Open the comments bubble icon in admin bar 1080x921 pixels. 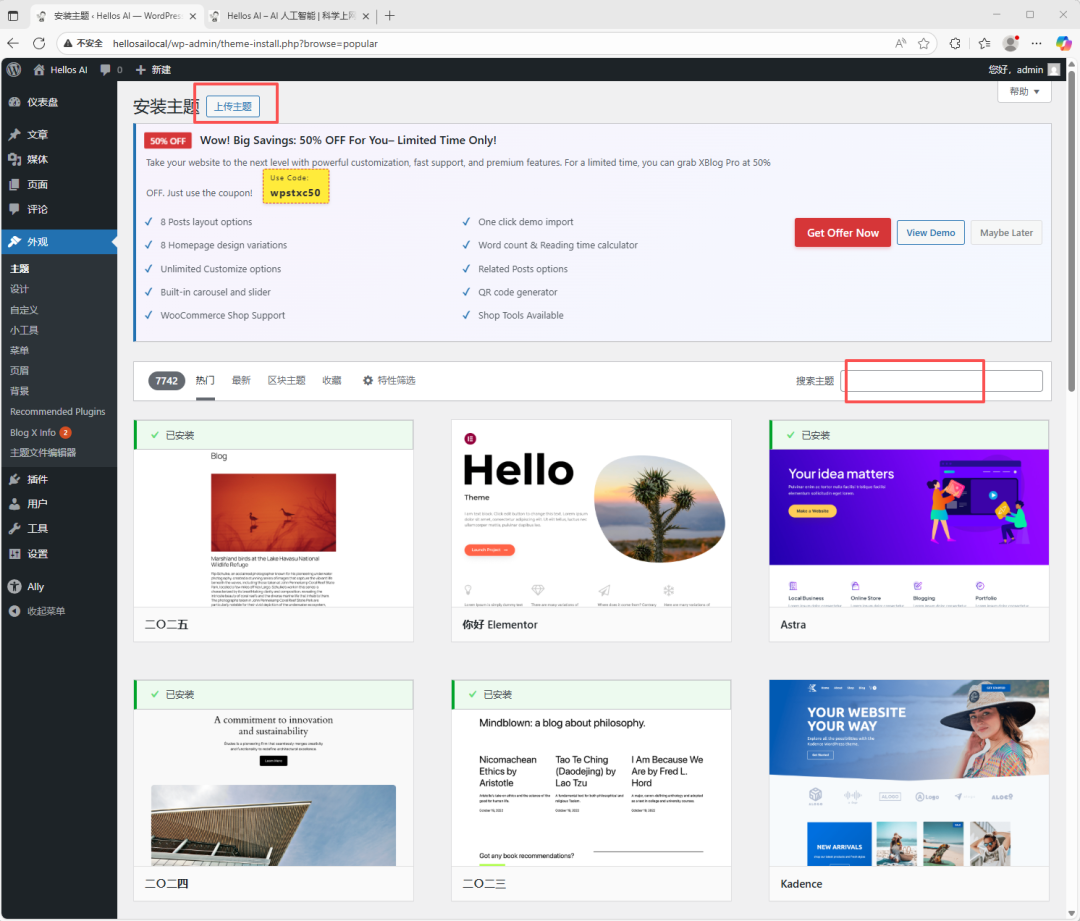pyautogui.click(x=106, y=70)
